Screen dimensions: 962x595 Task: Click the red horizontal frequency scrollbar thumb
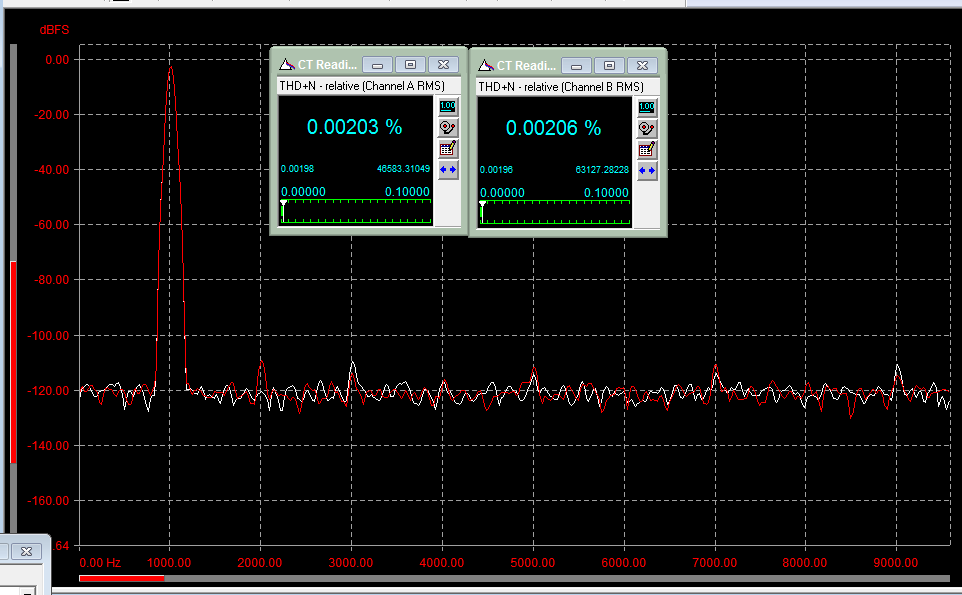coord(121,578)
